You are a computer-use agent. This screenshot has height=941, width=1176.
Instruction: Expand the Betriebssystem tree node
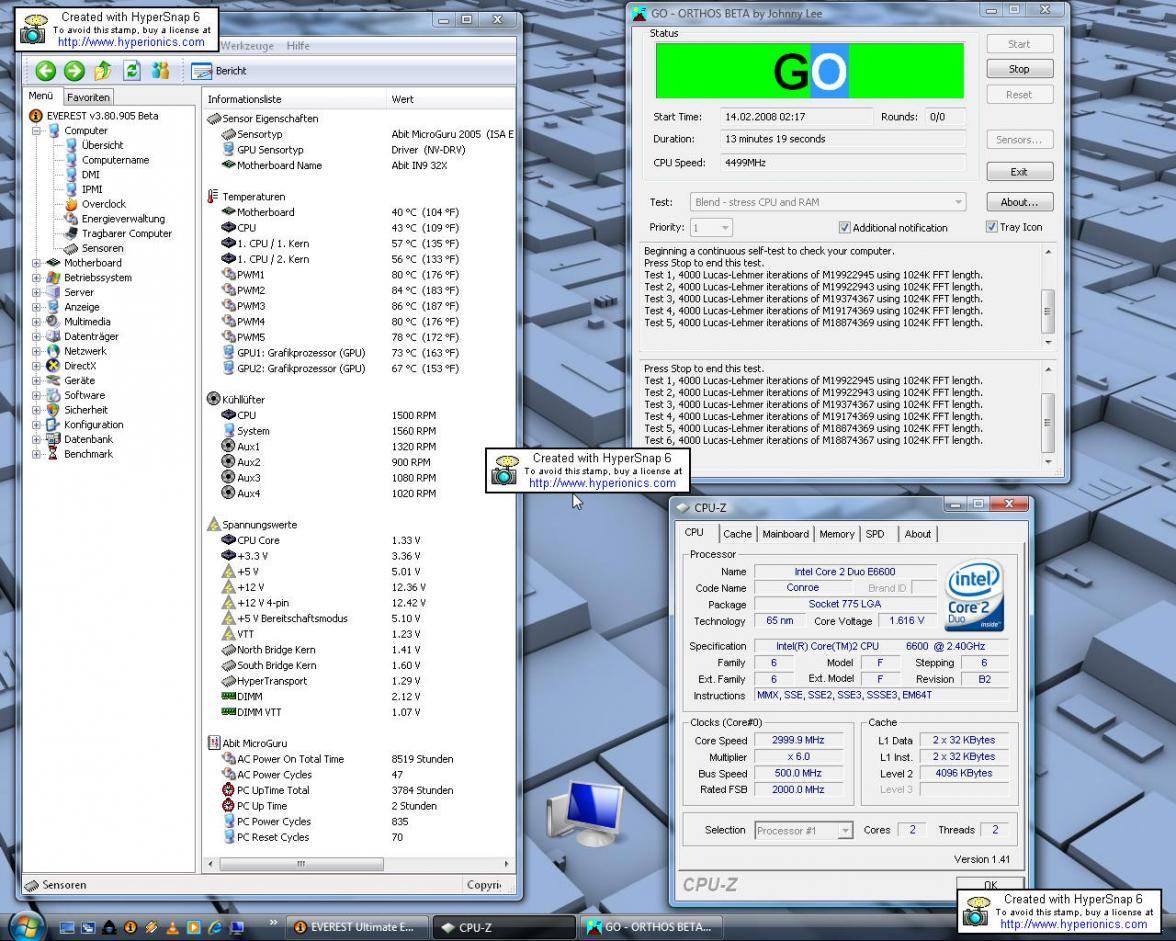[36, 277]
